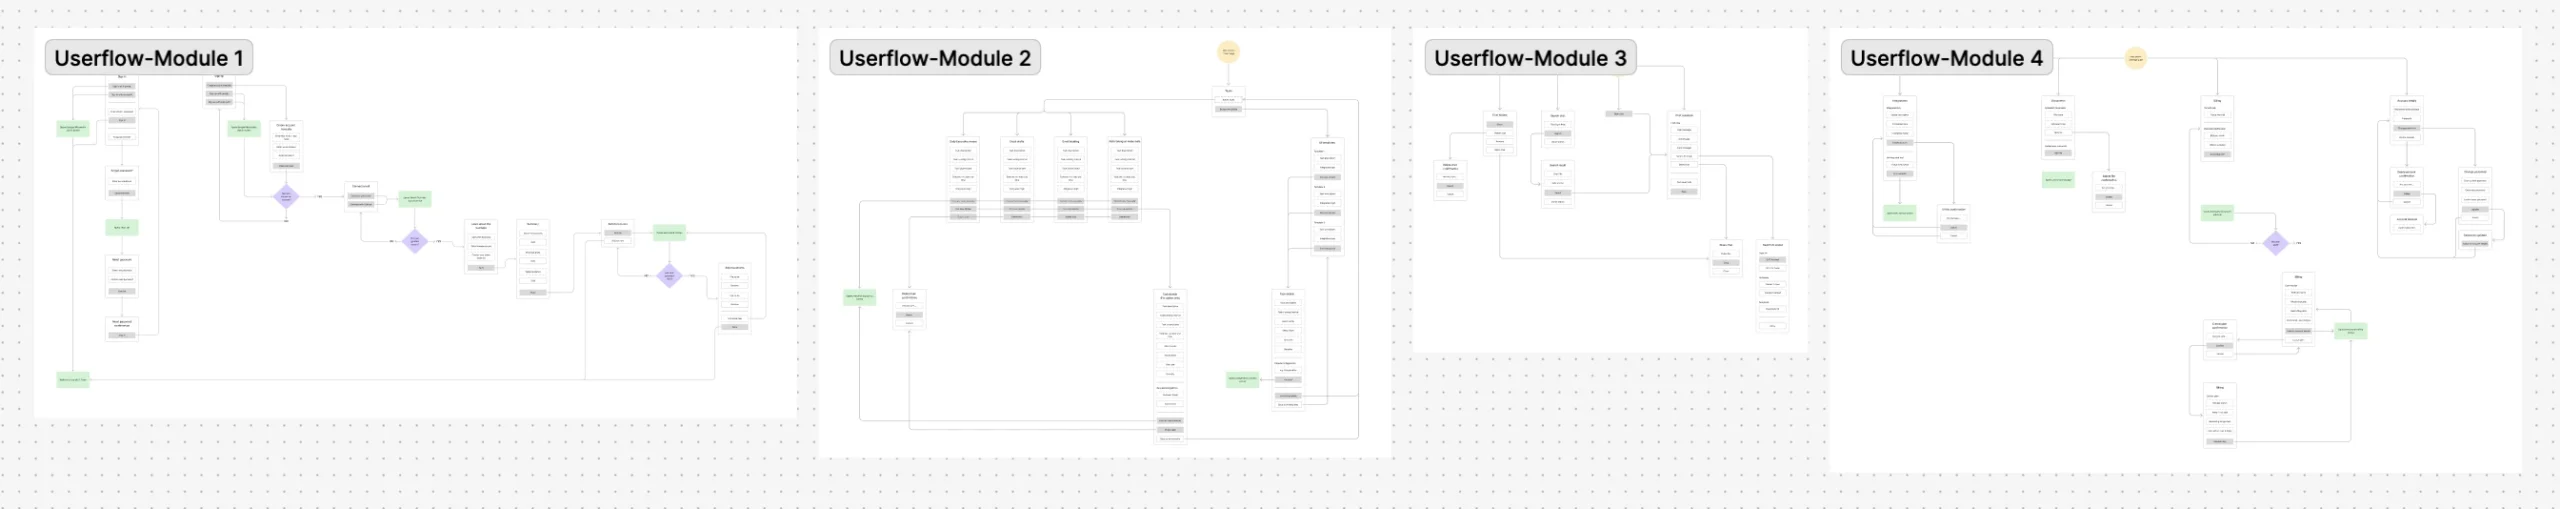Select the green note at Module 2's left edge

(859, 297)
